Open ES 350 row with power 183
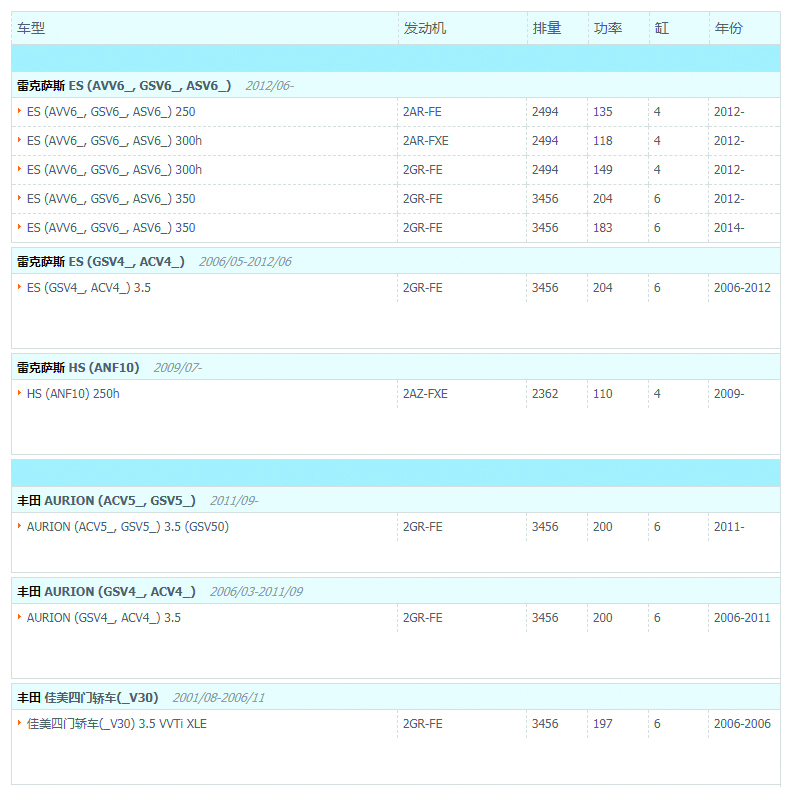The width and height of the screenshot is (790, 787). tap(111, 228)
